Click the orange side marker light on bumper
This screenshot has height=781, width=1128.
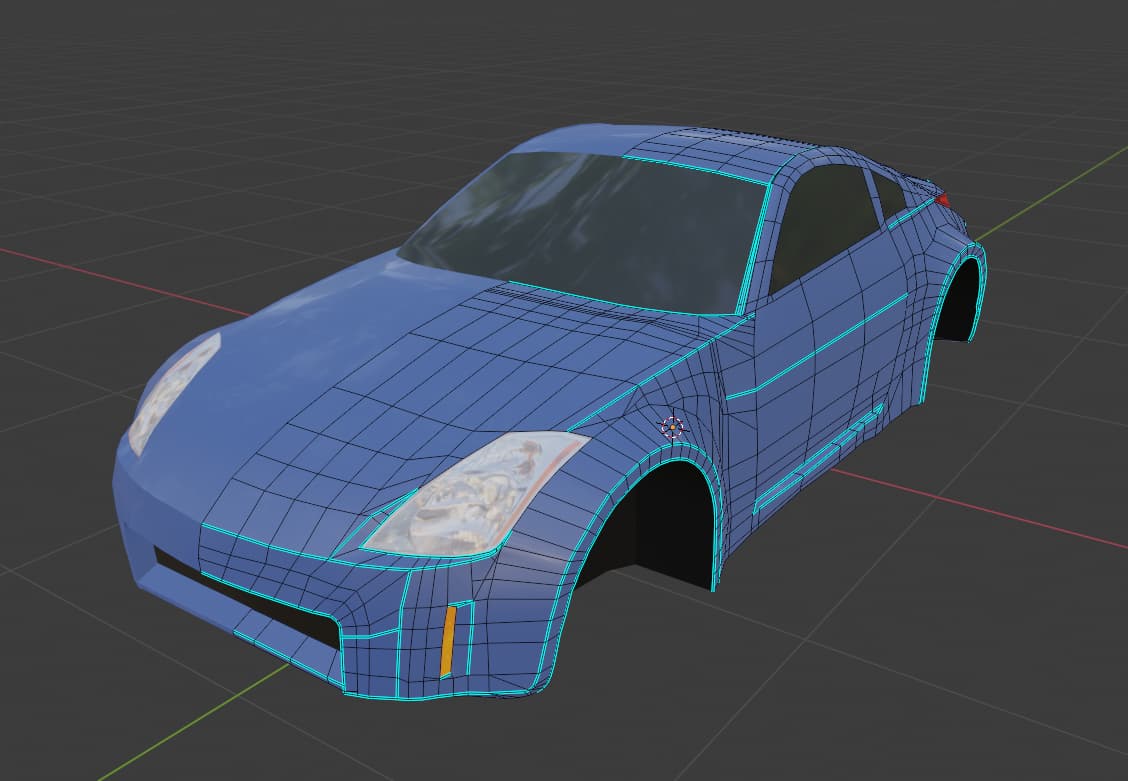pos(448,641)
